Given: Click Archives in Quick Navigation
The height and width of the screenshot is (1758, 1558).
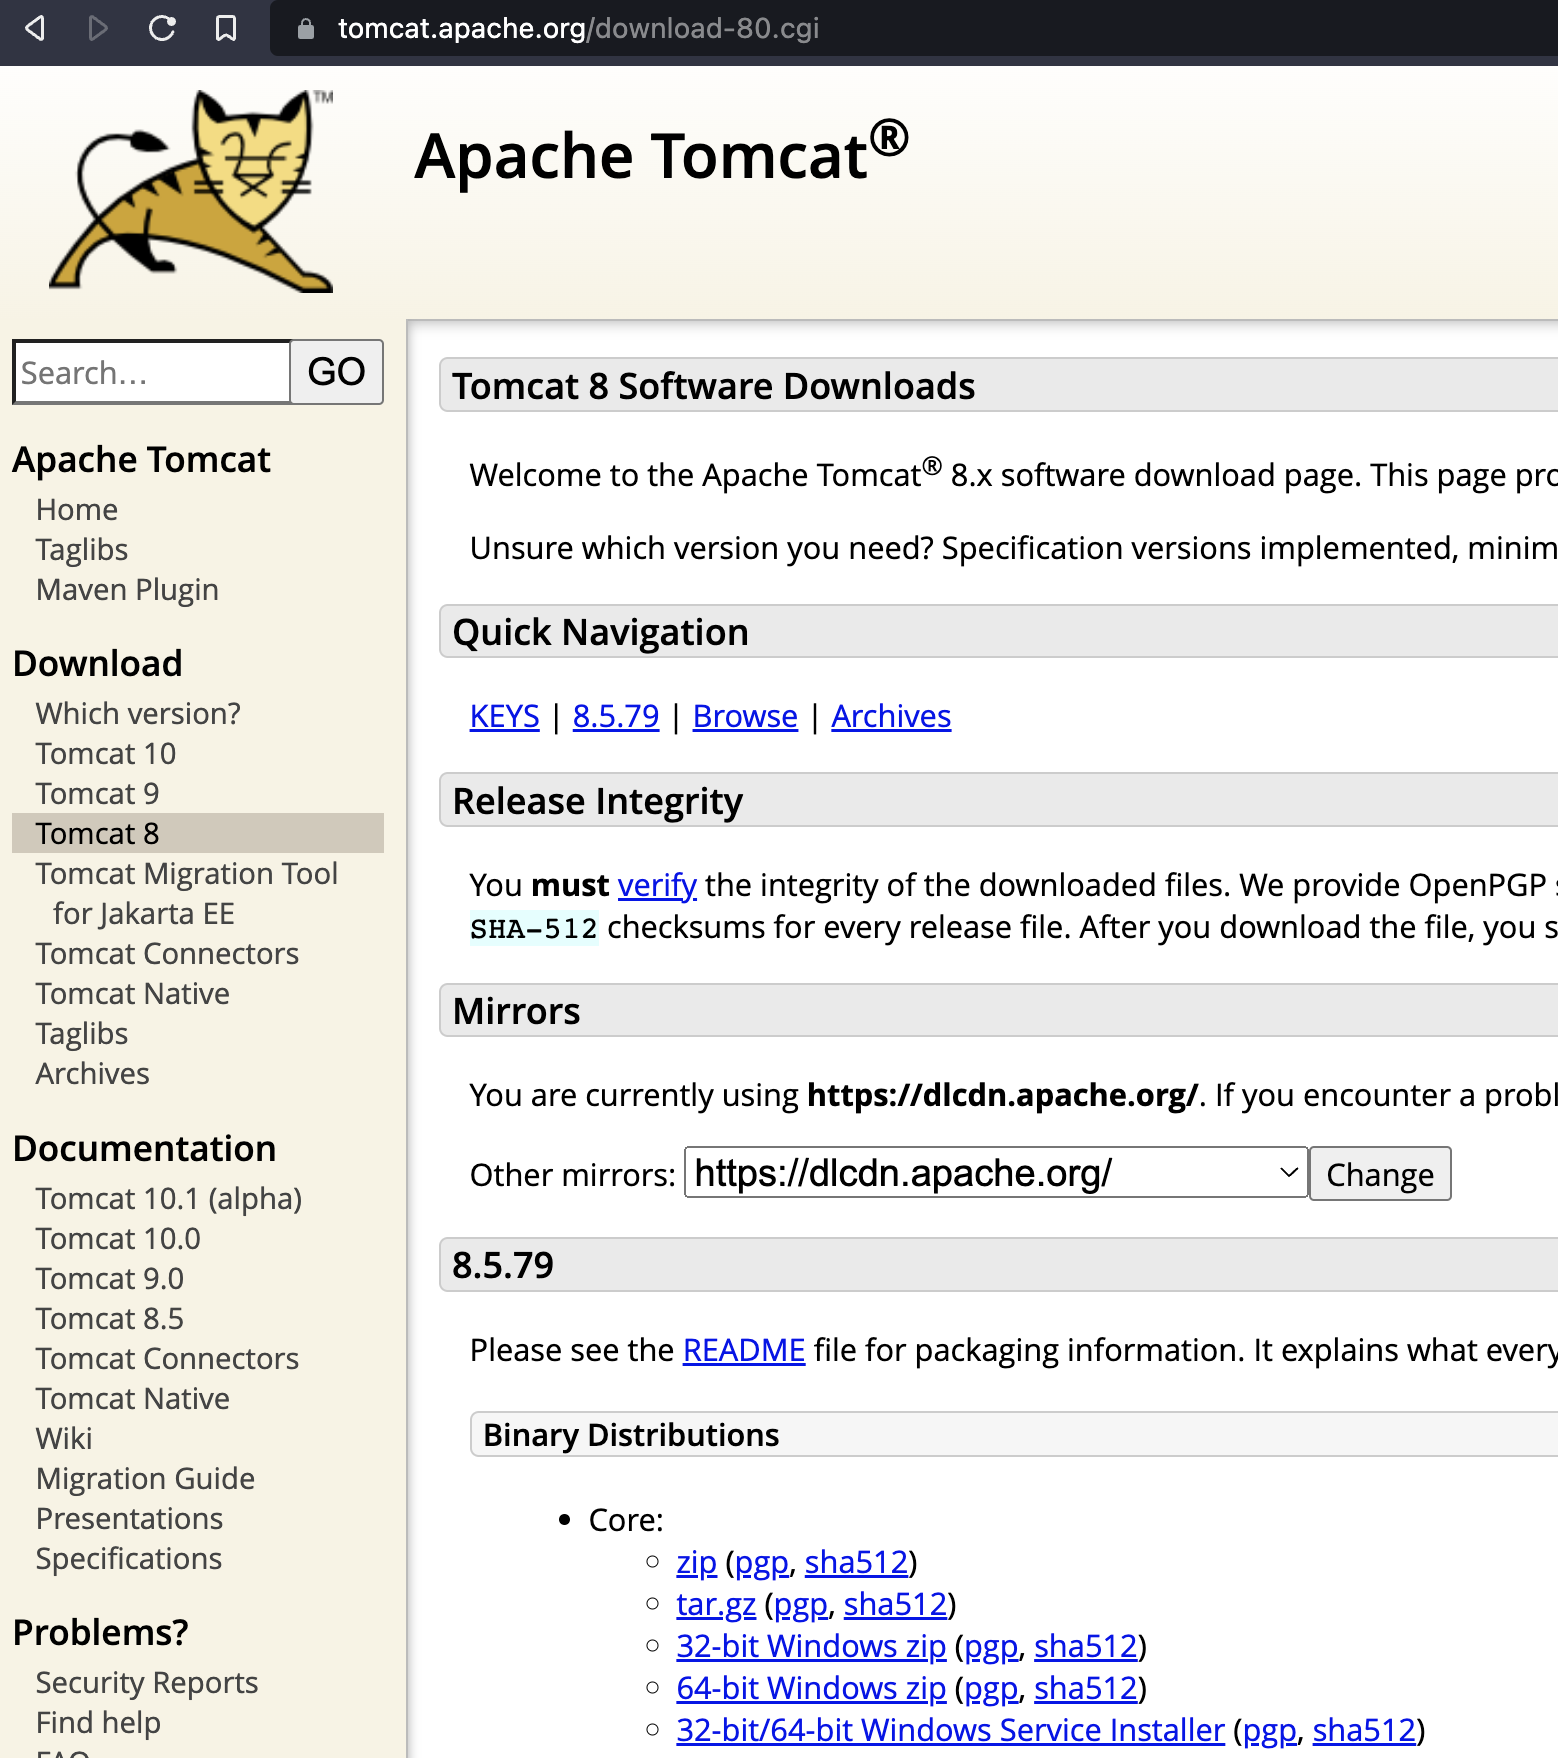Looking at the screenshot, I should 891,716.
